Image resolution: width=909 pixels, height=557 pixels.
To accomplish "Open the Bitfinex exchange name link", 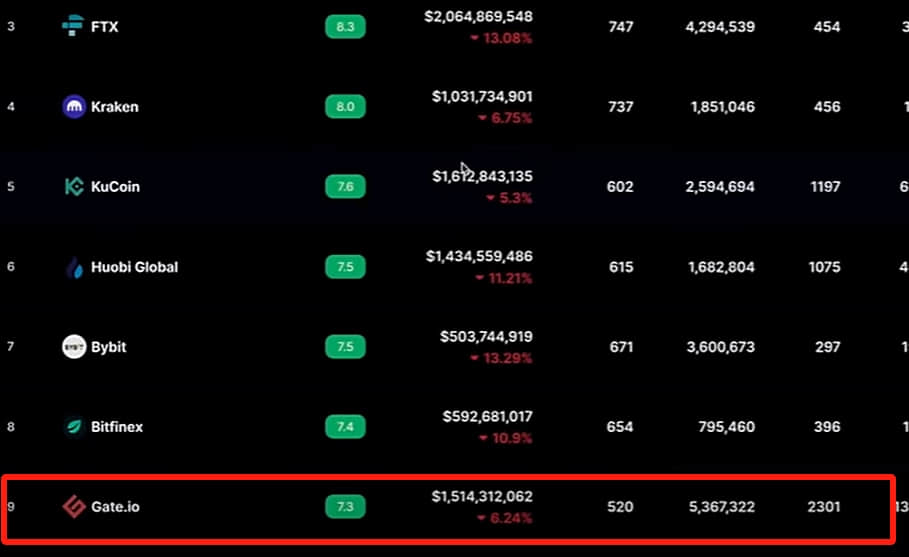I will click(x=117, y=427).
